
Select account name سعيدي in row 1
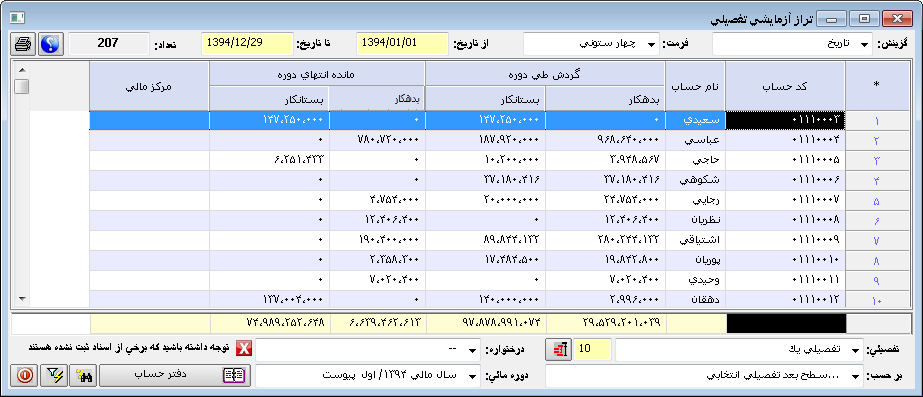pyautogui.click(x=695, y=121)
